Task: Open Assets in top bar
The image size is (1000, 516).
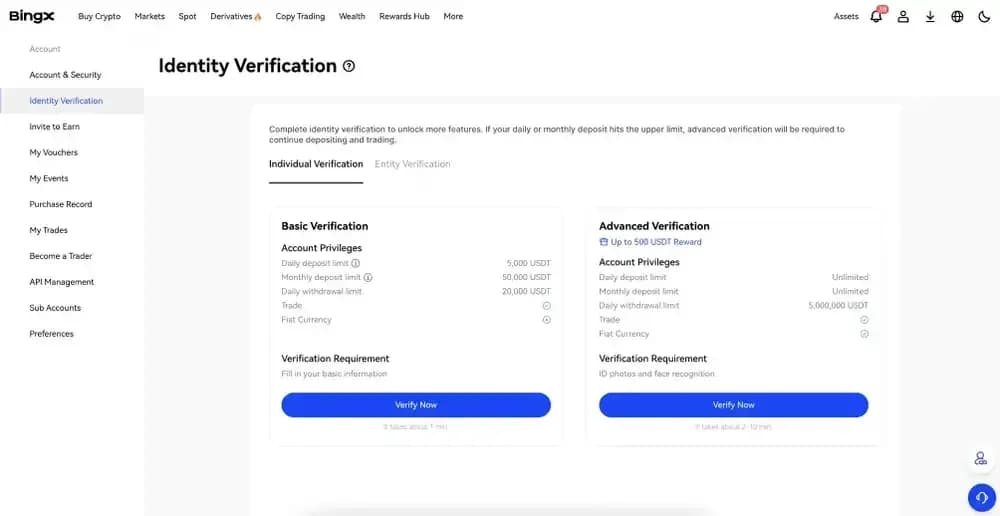Action: (x=846, y=17)
